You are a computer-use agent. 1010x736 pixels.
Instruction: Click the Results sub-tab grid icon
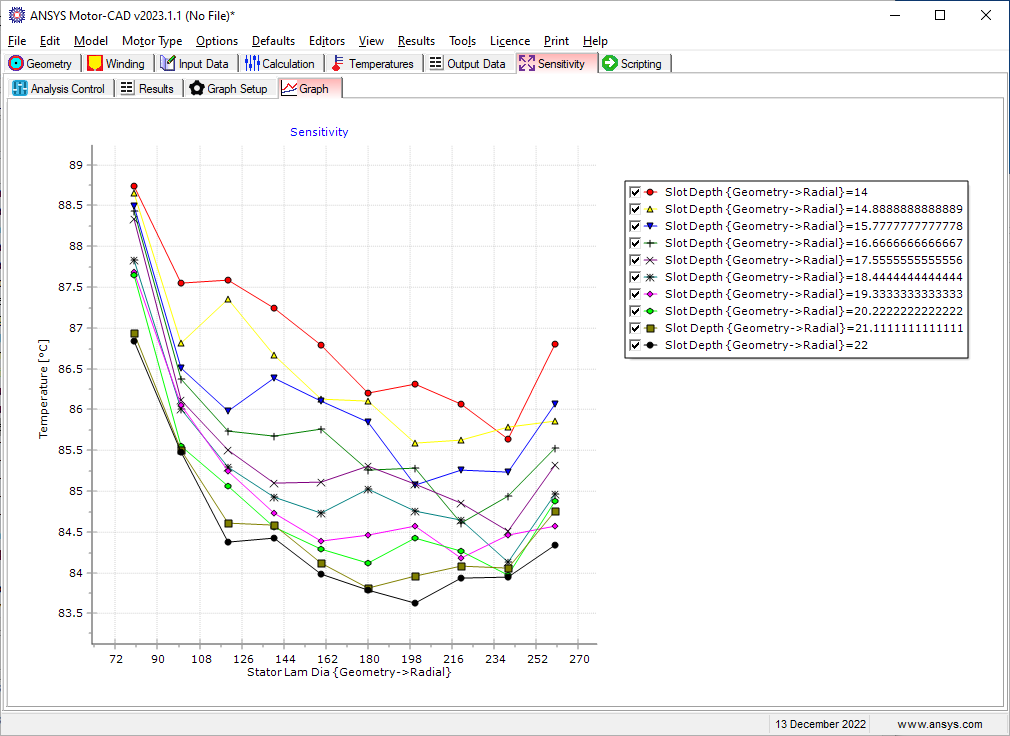(128, 88)
